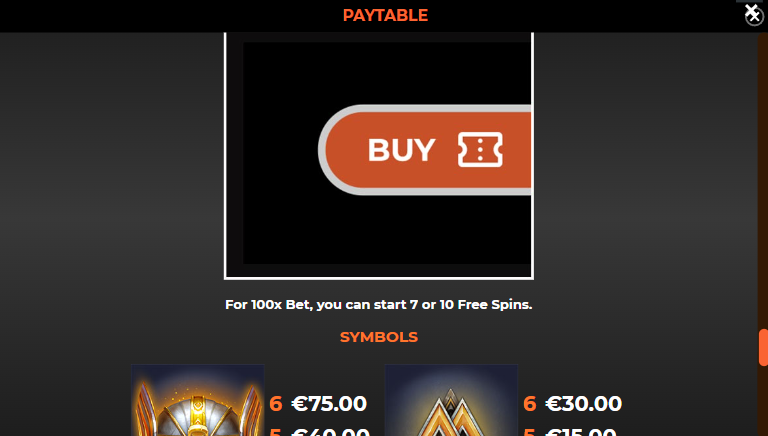This screenshot has width=768, height=436.
Task: Select the golden triangle peaks symbol
Action: pyautogui.click(x=452, y=400)
